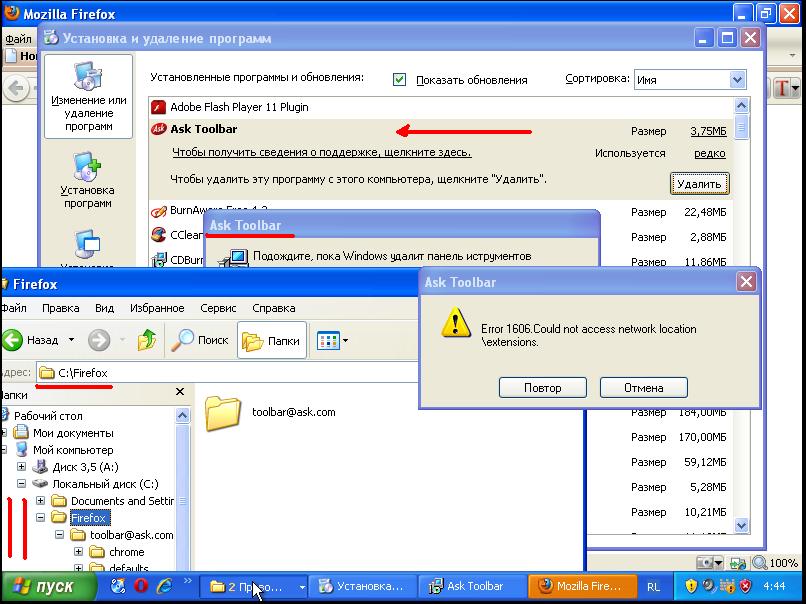Click folder tree scroll up arrow
This screenshot has width=807, height=604.
point(182,415)
